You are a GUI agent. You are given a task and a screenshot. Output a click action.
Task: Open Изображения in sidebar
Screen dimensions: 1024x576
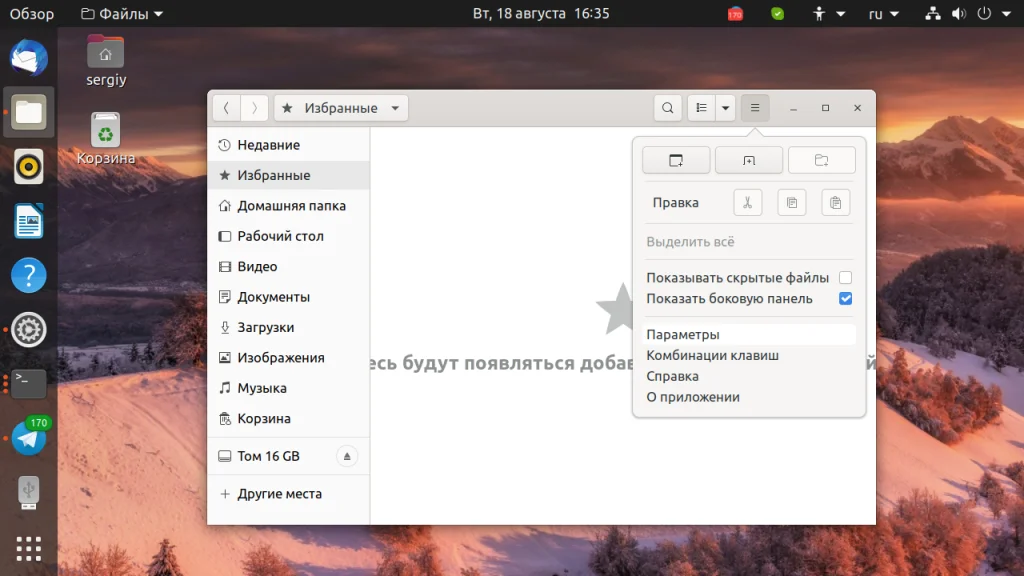click(x=288, y=357)
